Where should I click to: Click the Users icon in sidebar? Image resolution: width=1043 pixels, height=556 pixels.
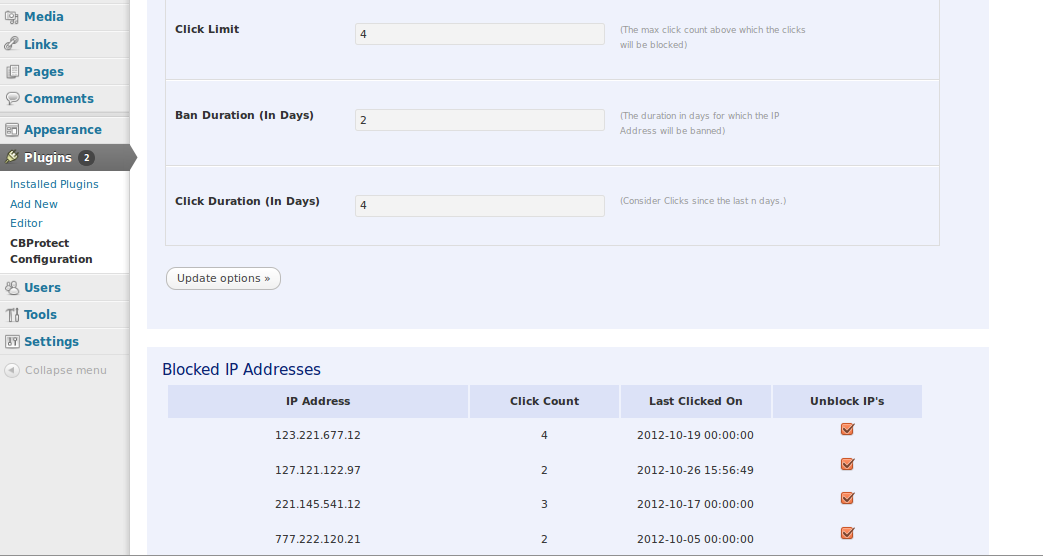click(12, 288)
